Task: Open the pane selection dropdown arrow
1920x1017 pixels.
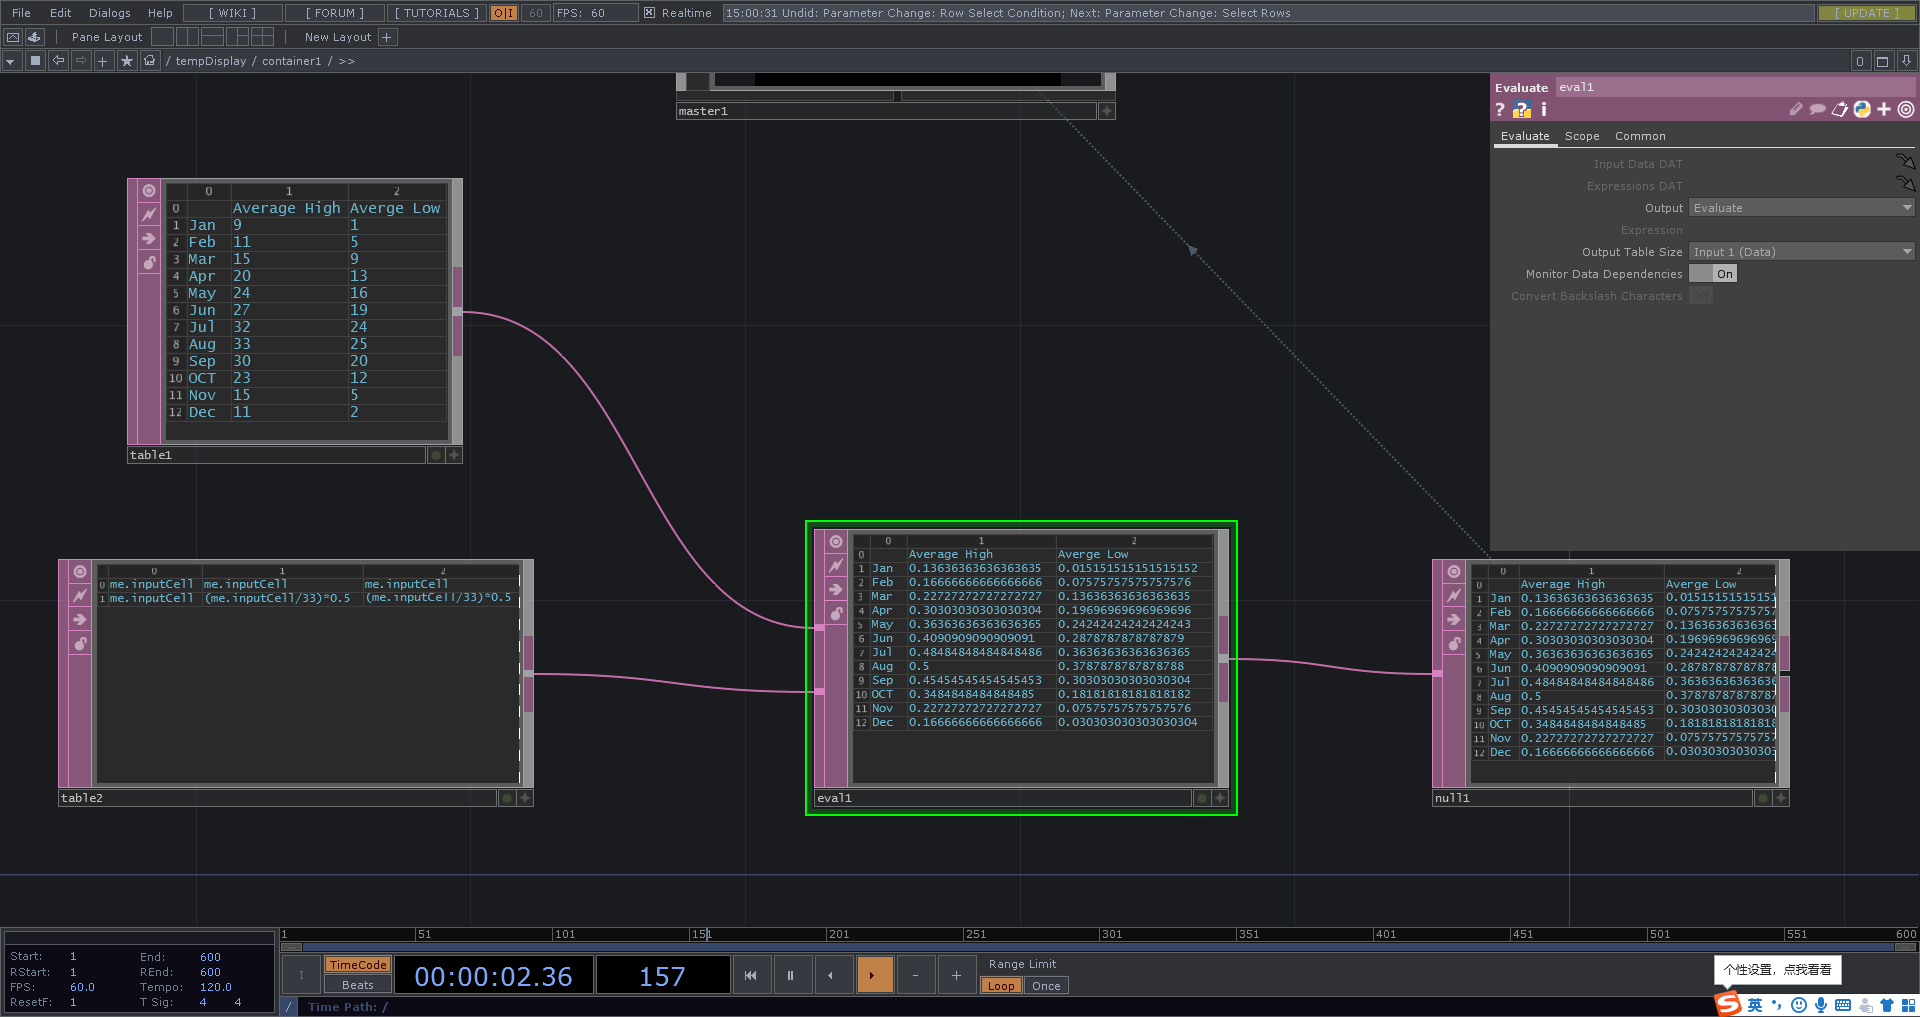Action: (x=10, y=61)
